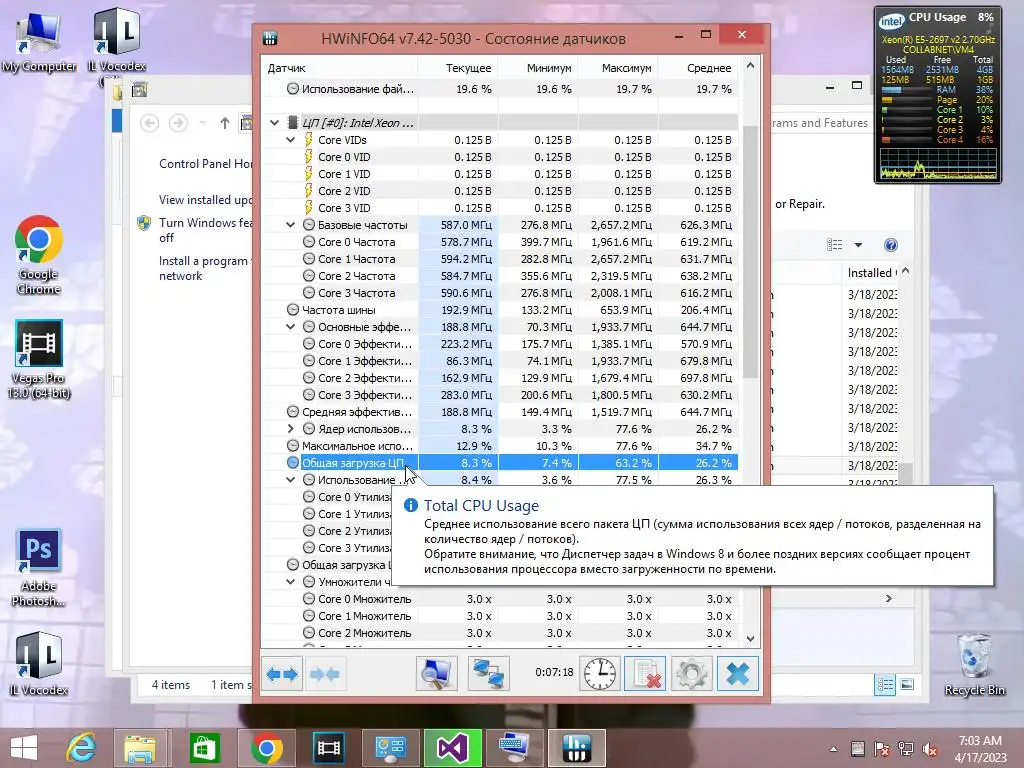This screenshot has width=1024, height=768.
Task: Select the Использование фай... row
Action: point(500,89)
